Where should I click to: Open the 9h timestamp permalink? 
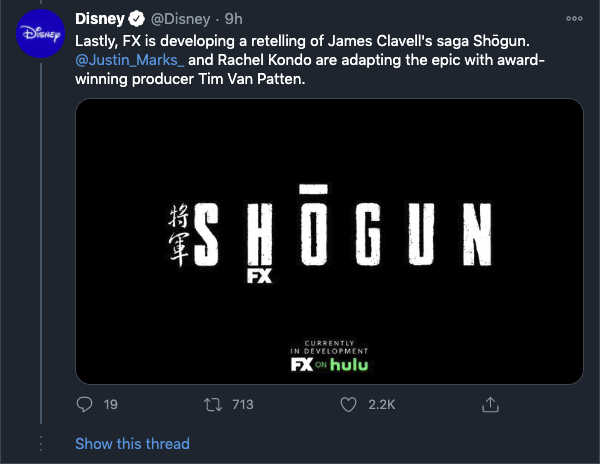233,19
